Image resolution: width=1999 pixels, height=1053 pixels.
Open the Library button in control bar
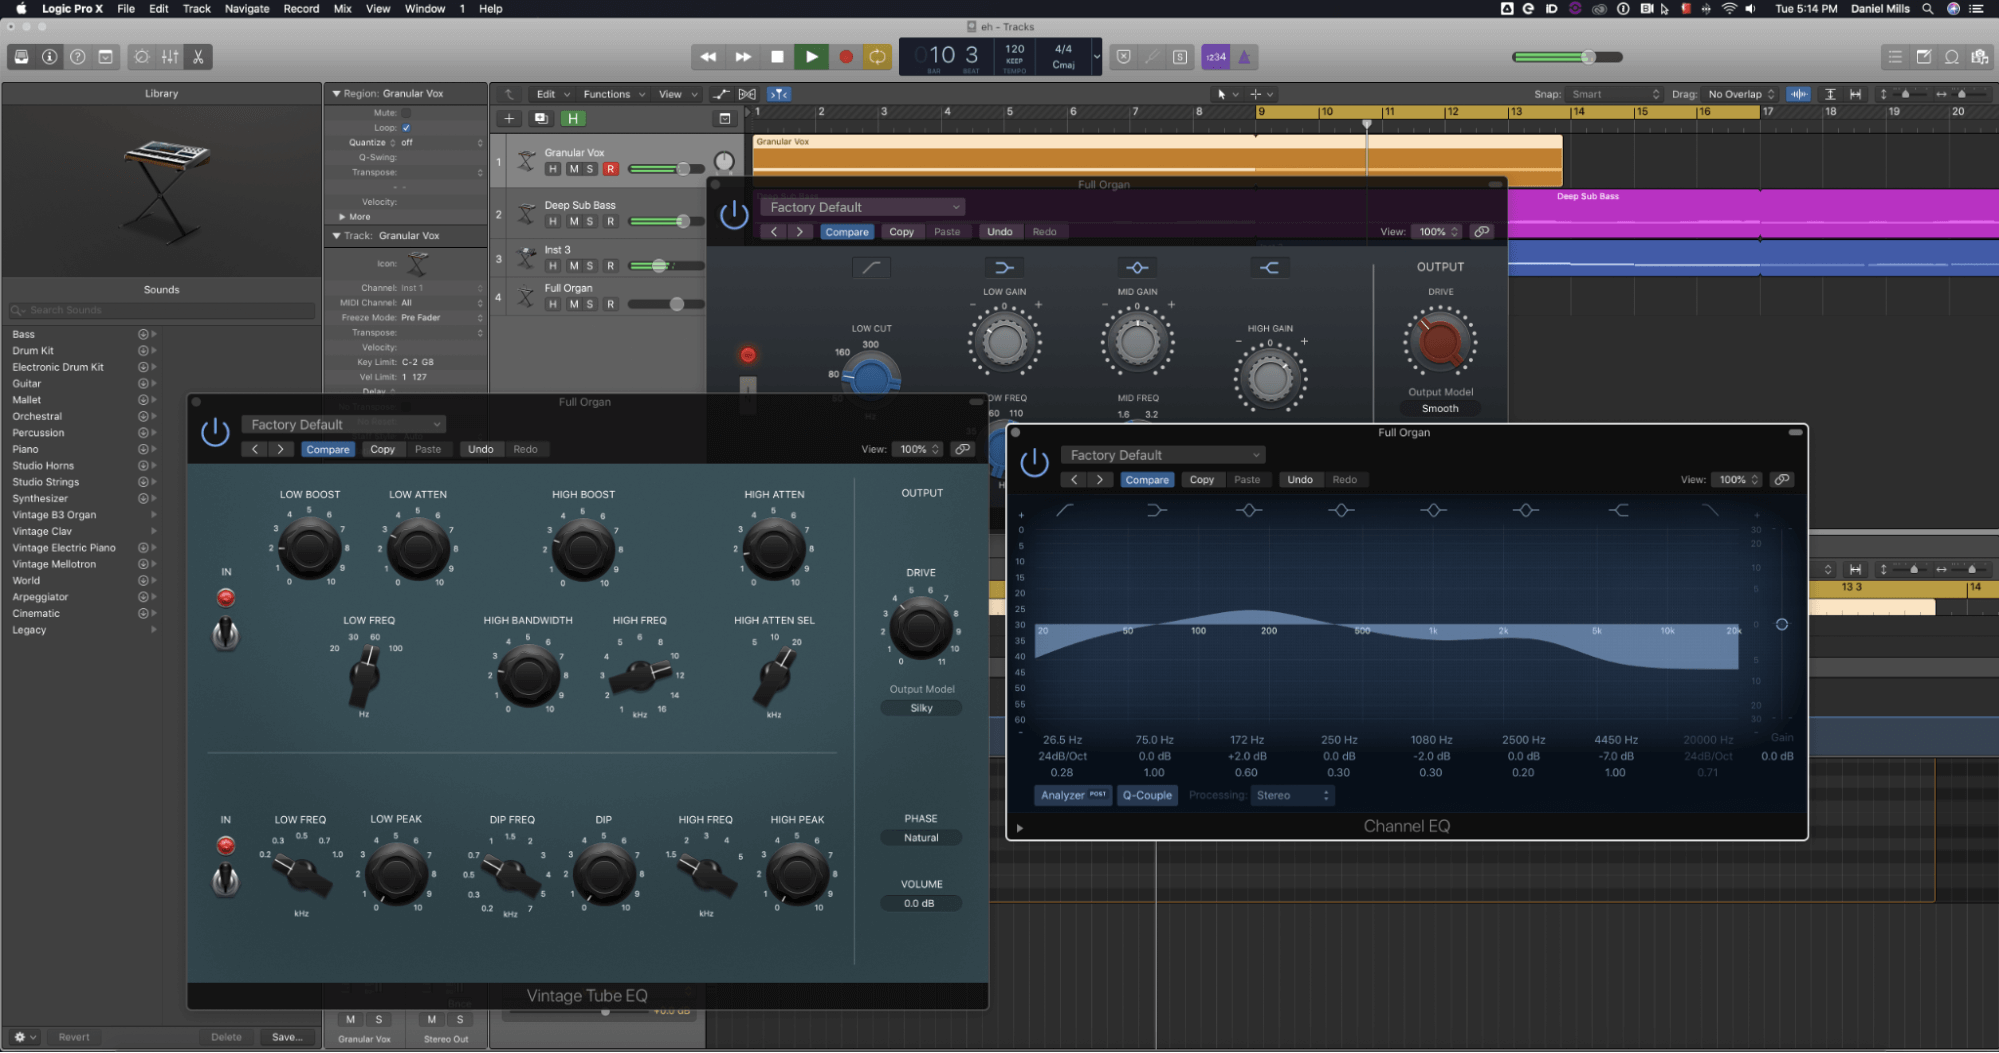[21, 57]
